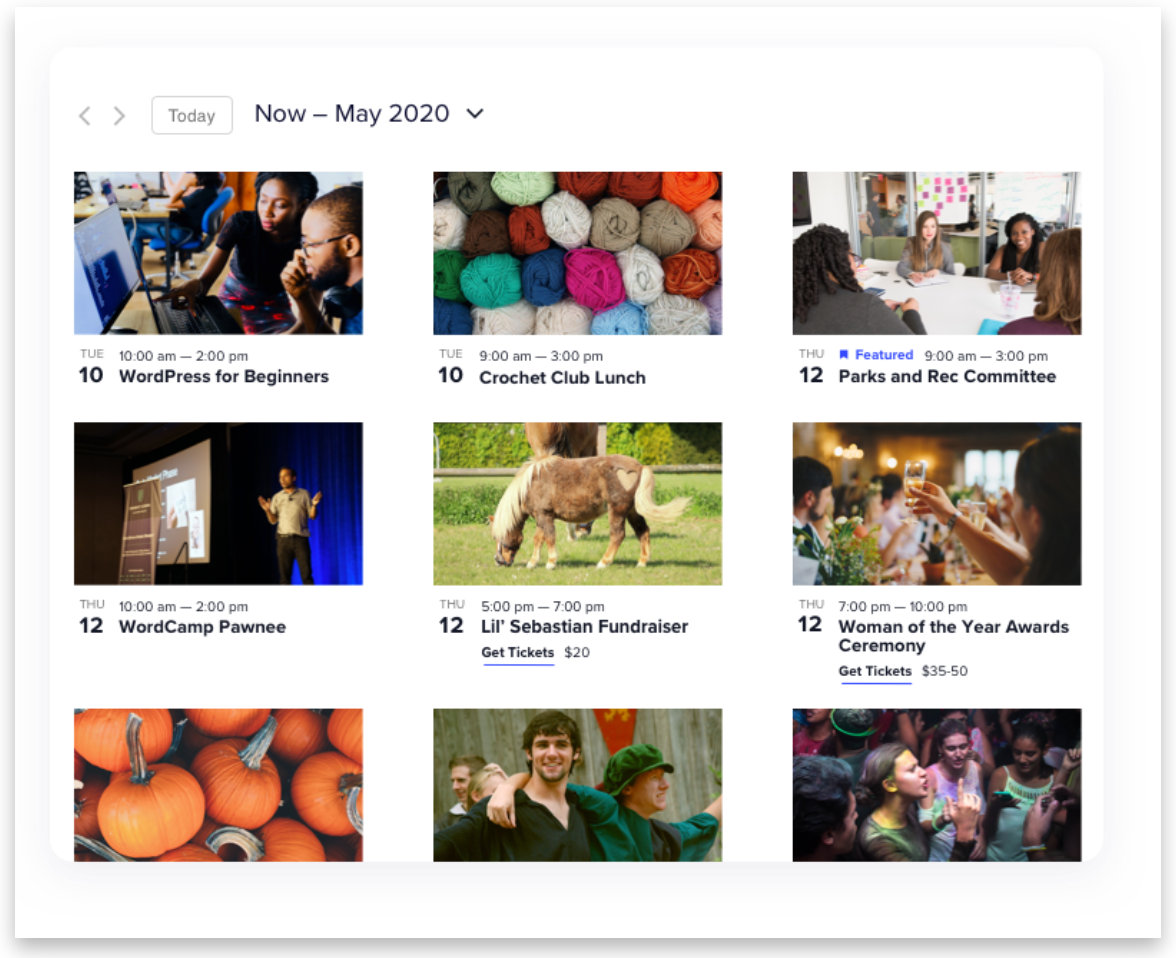Select the champagne toast thumbnail image
Image resolution: width=1176 pixels, height=958 pixels.
pos(936,503)
